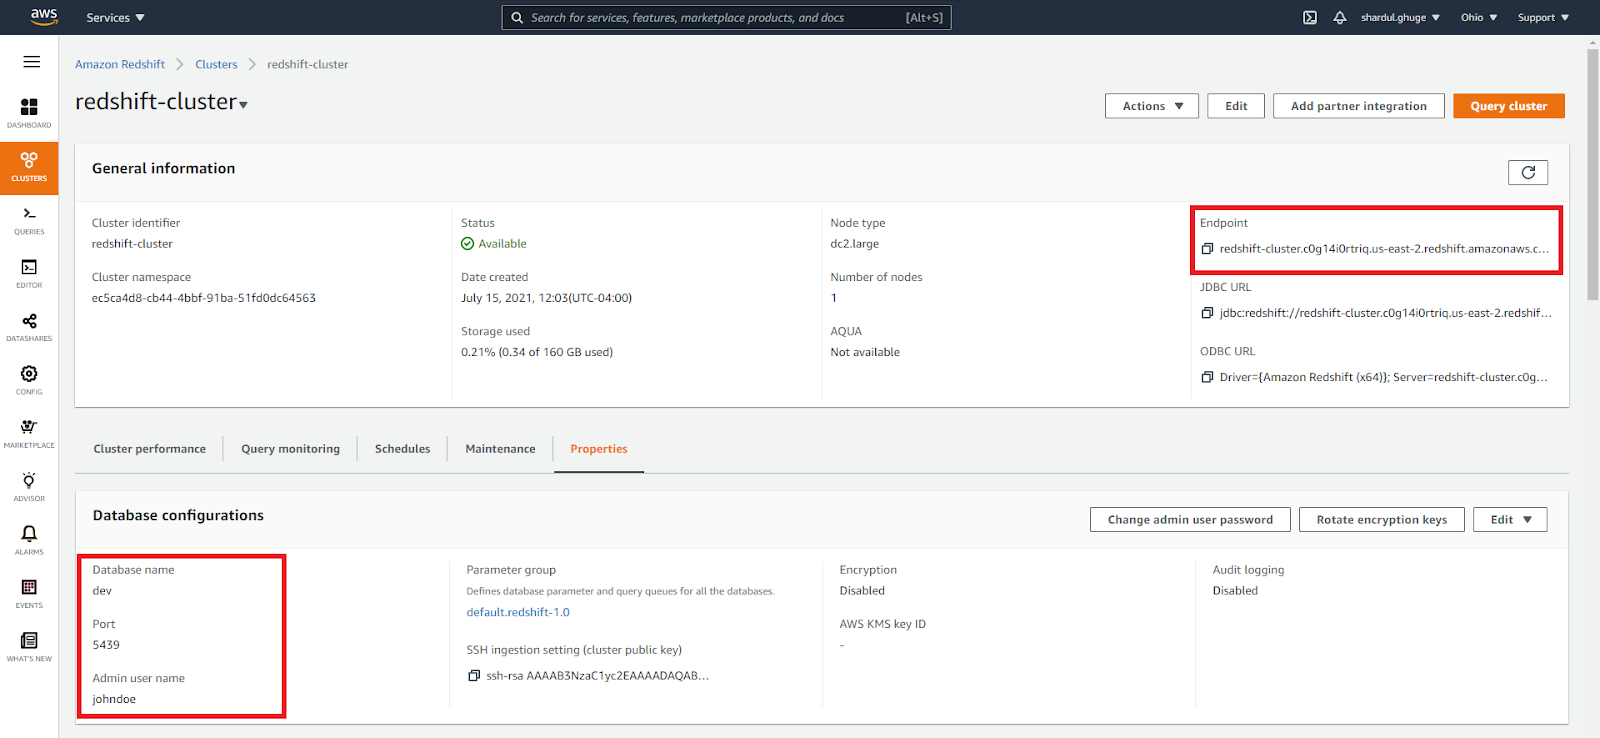1600x738 pixels.
Task: Copy the Endpoint address icon
Action: click(1207, 249)
